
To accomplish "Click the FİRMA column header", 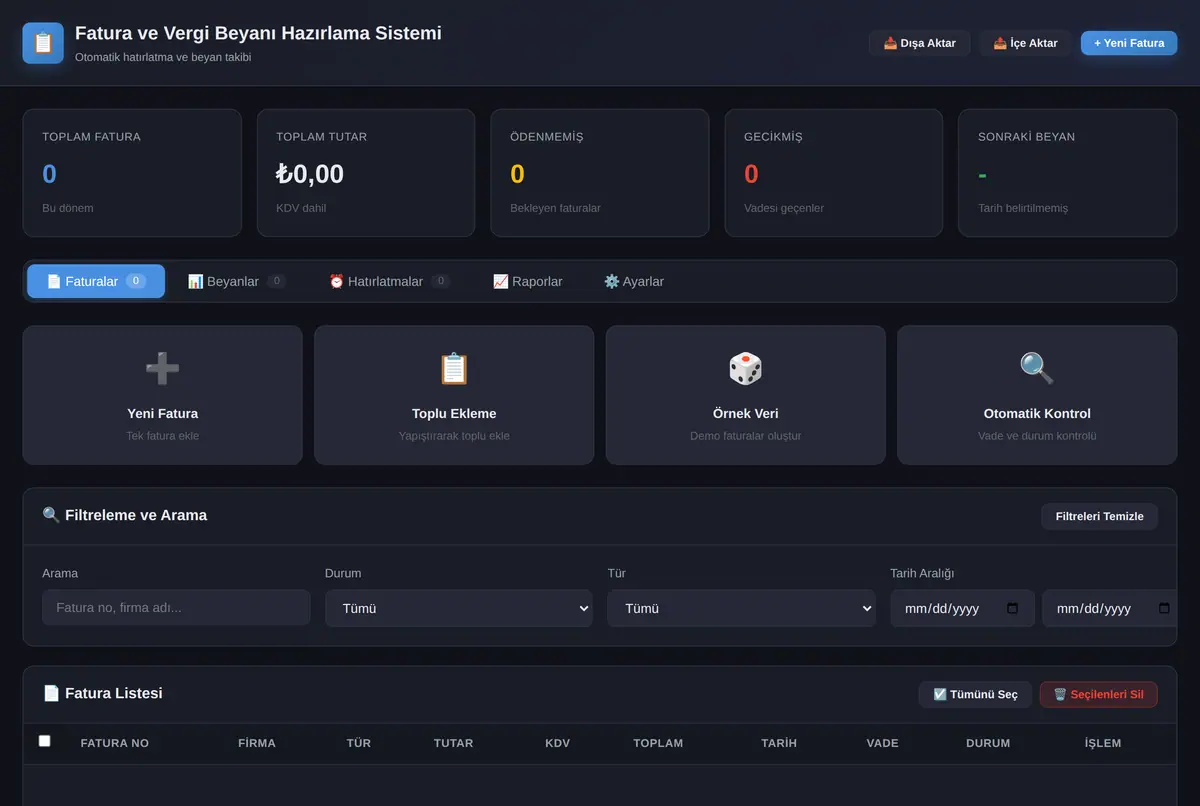I will [x=257, y=743].
